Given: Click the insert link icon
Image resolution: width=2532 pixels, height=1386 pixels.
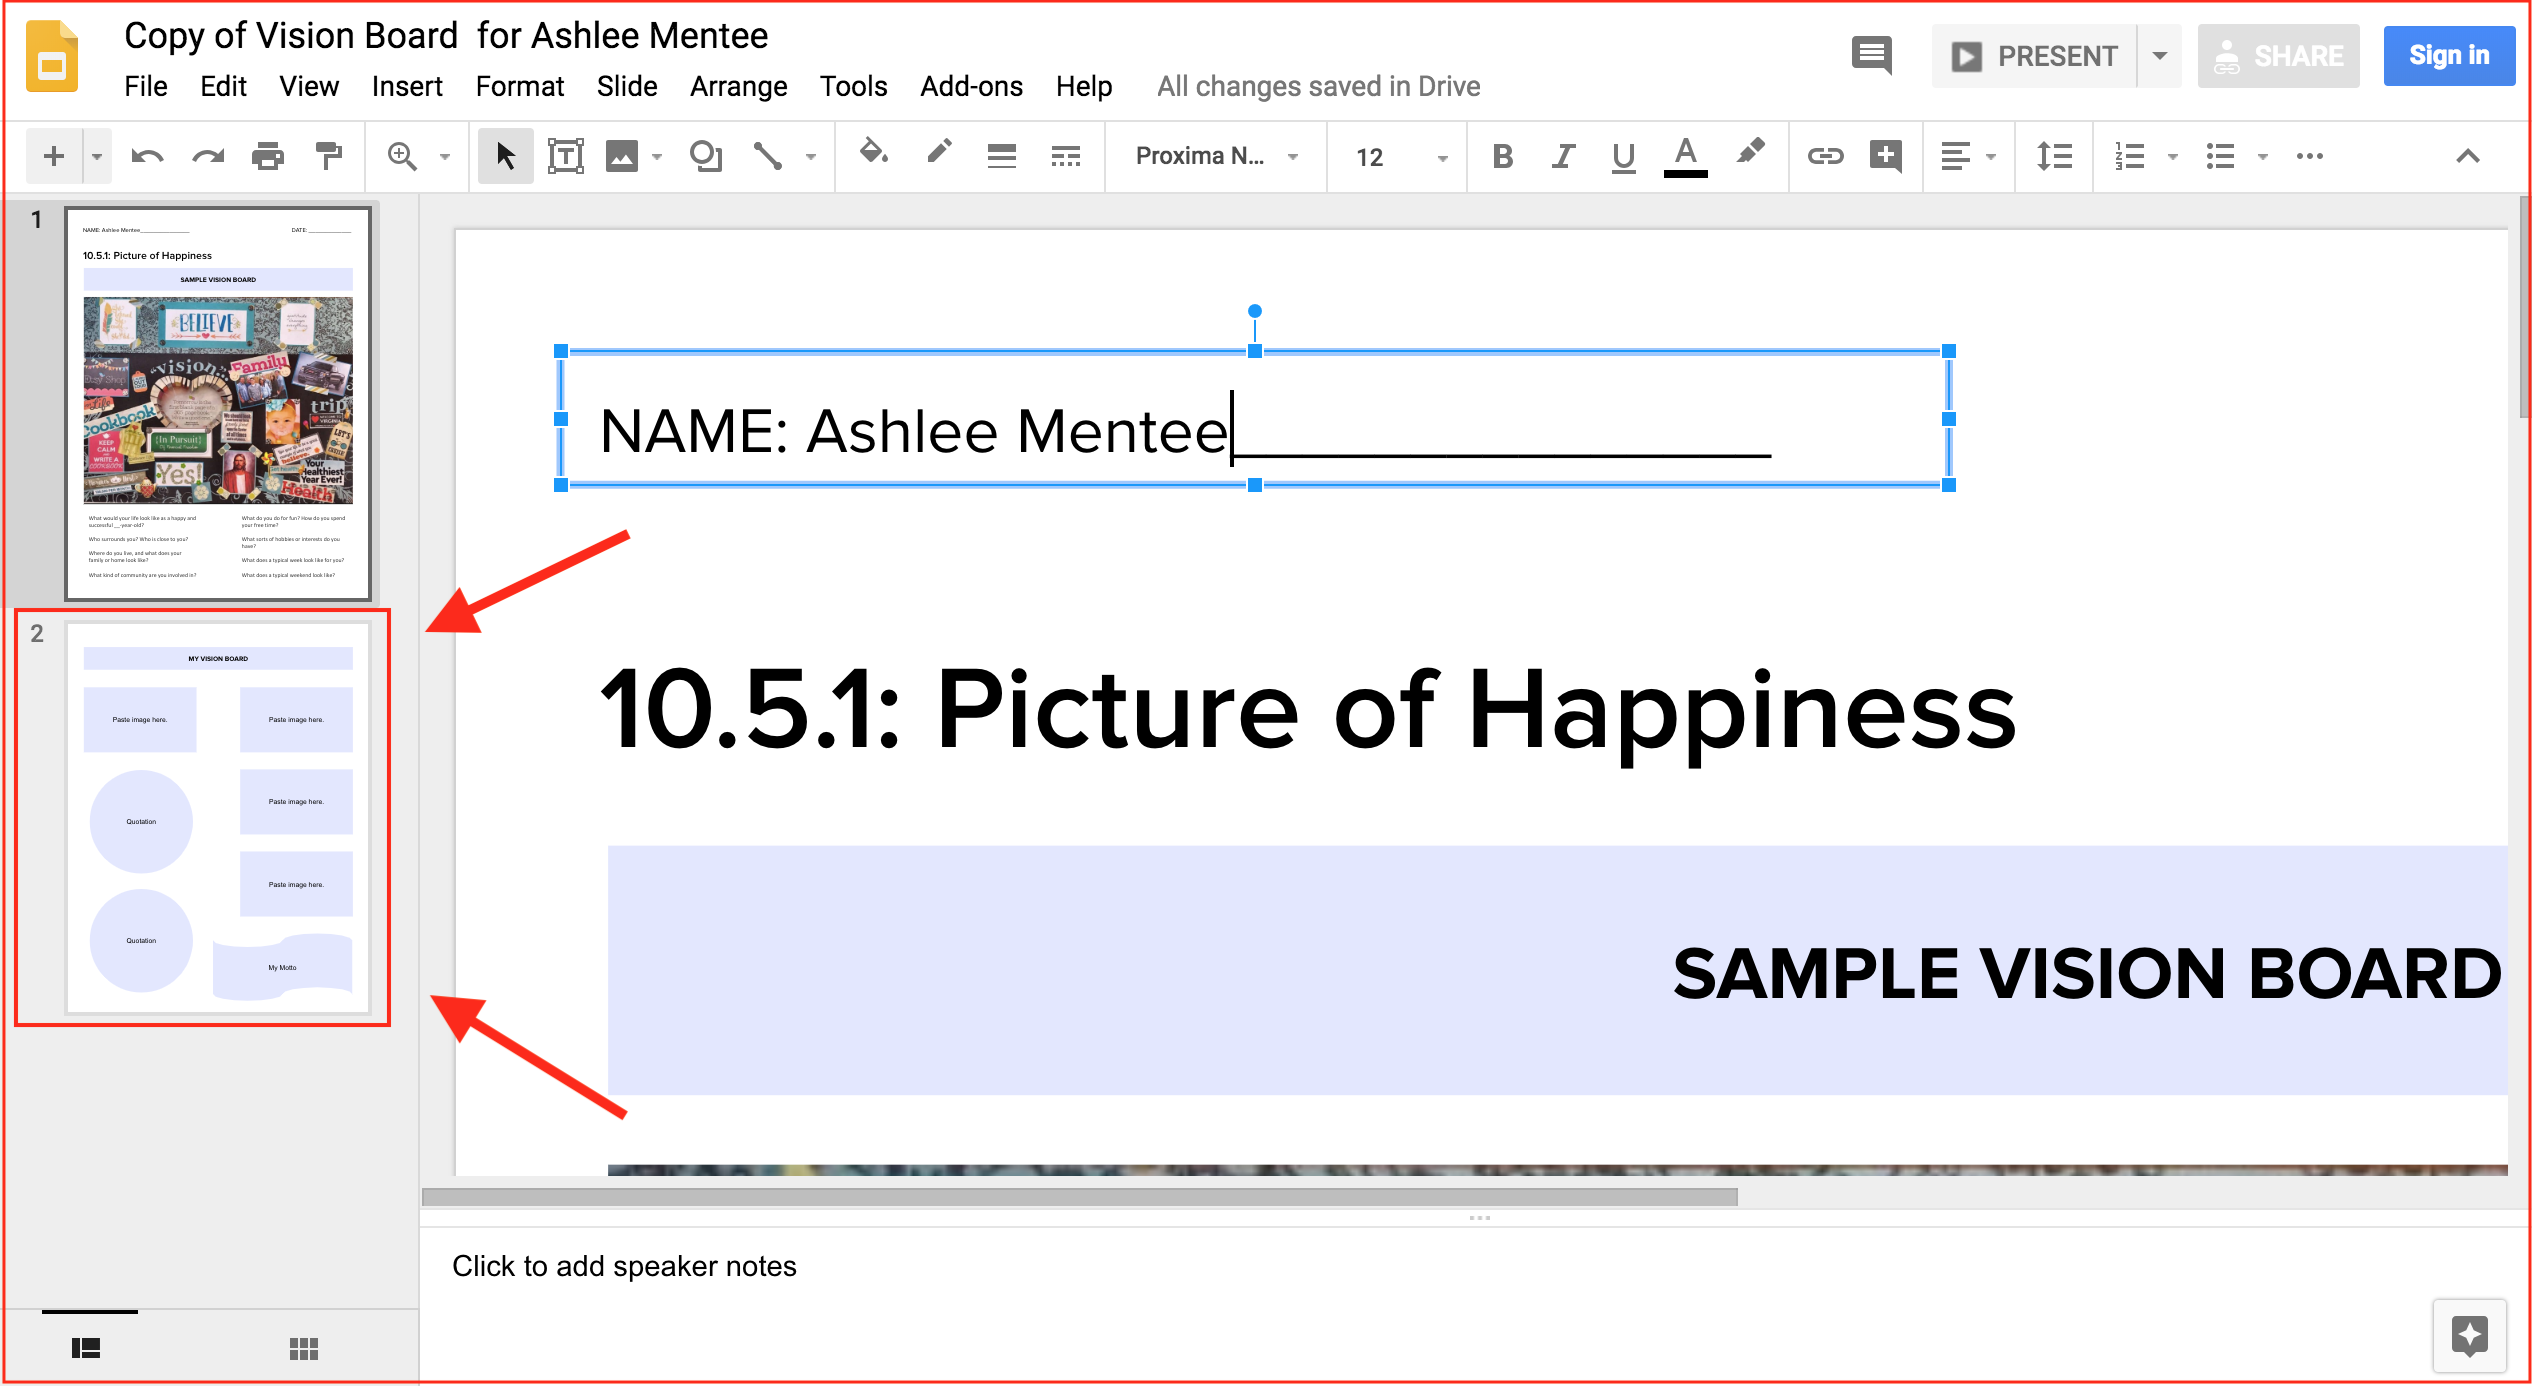Looking at the screenshot, I should pos(1825,156).
